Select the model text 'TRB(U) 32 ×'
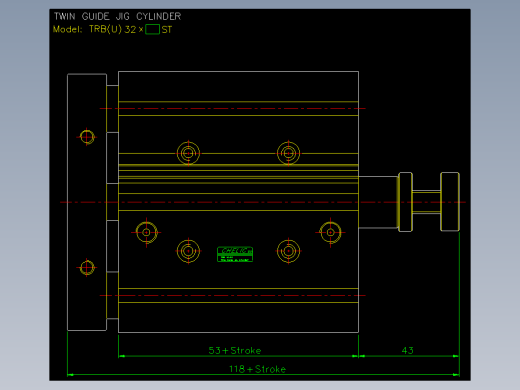 coord(116,29)
